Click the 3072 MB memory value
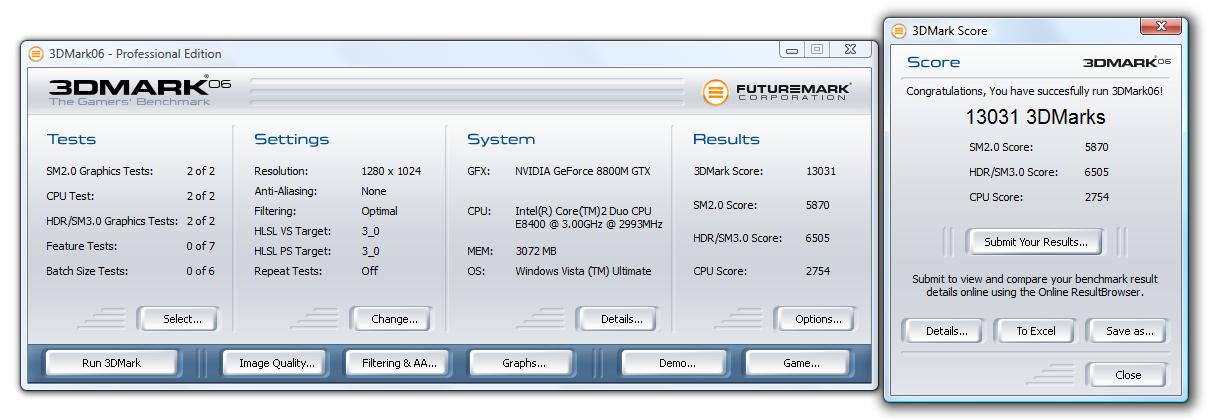 click(x=535, y=251)
